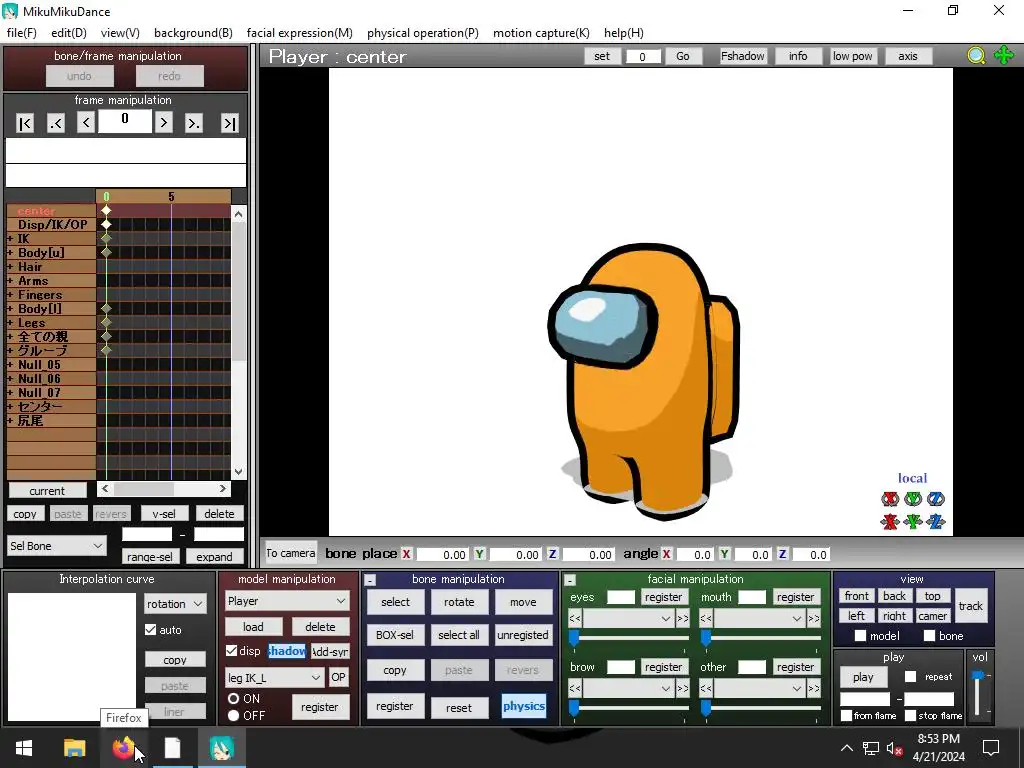Toggle the view model checkbox
Viewport: 1024px width, 768px height.
pos(860,635)
